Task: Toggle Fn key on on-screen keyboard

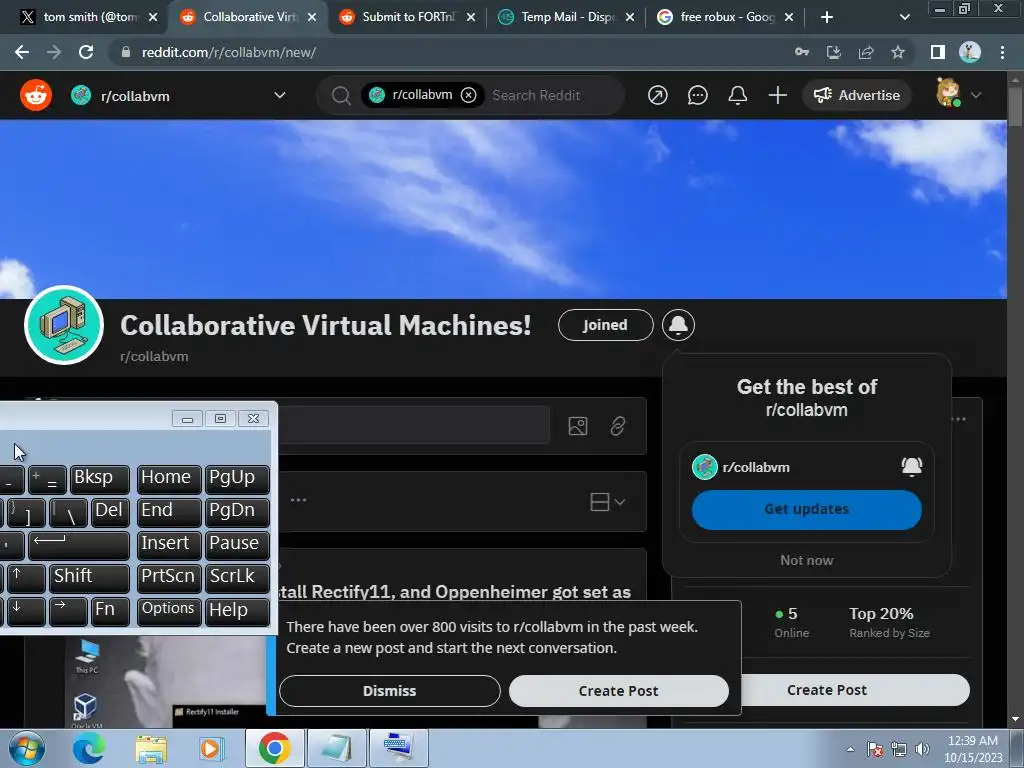Action: tap(110, 611)
